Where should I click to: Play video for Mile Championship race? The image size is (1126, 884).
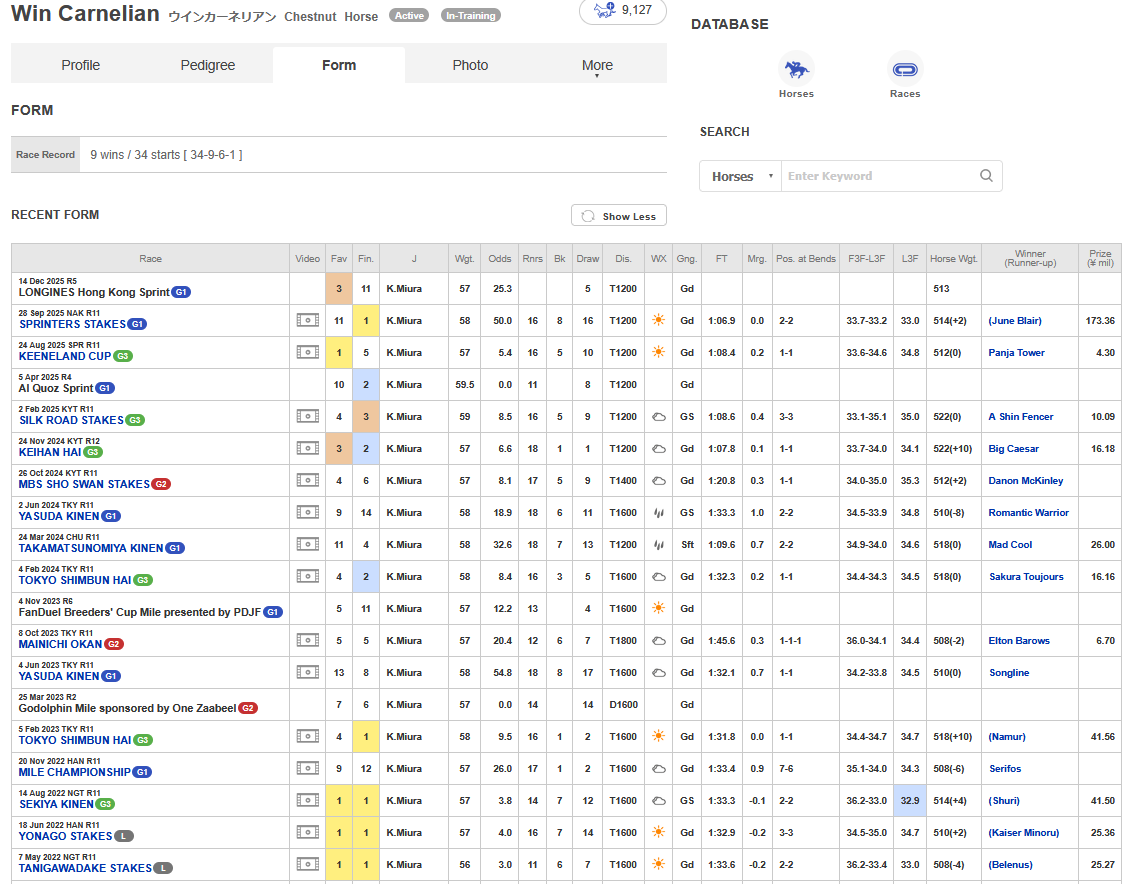(307, 768)
